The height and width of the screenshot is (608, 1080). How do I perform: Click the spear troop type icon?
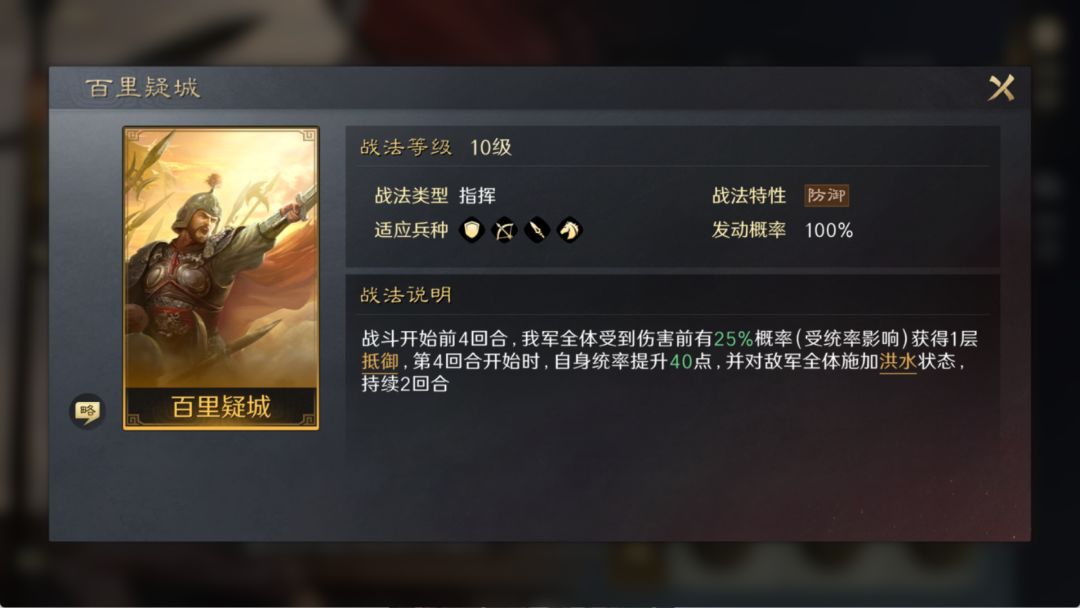537,230
